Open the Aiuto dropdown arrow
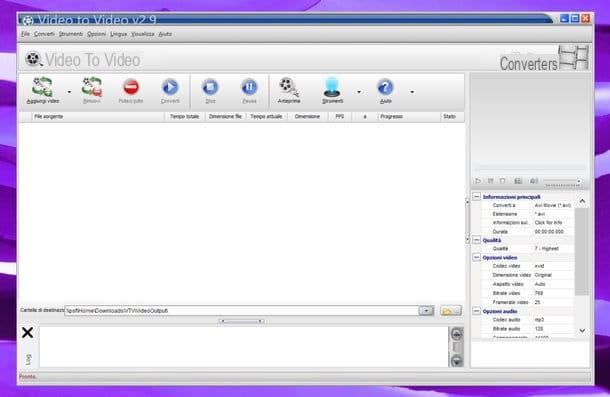Screen dimensions: 610x397 coord(412,92)
